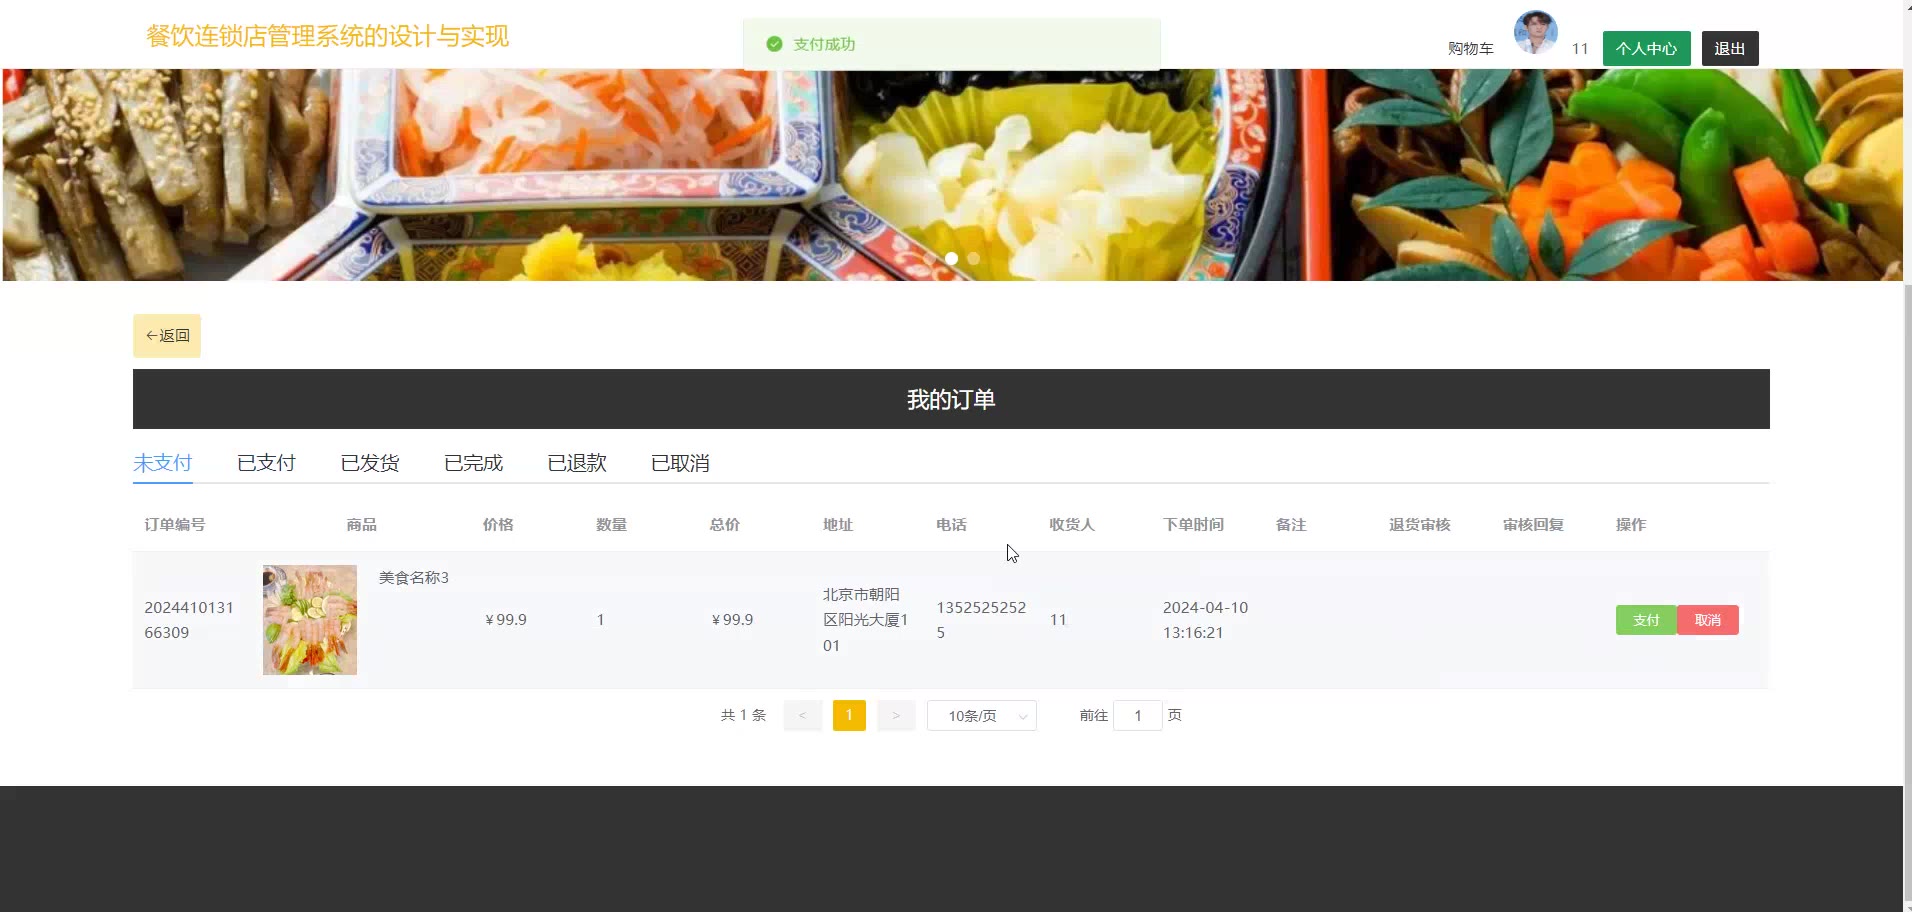Open the 10条/页 page size dropdown
Viewport: 1912px width, 912px height.
[982, 716]
